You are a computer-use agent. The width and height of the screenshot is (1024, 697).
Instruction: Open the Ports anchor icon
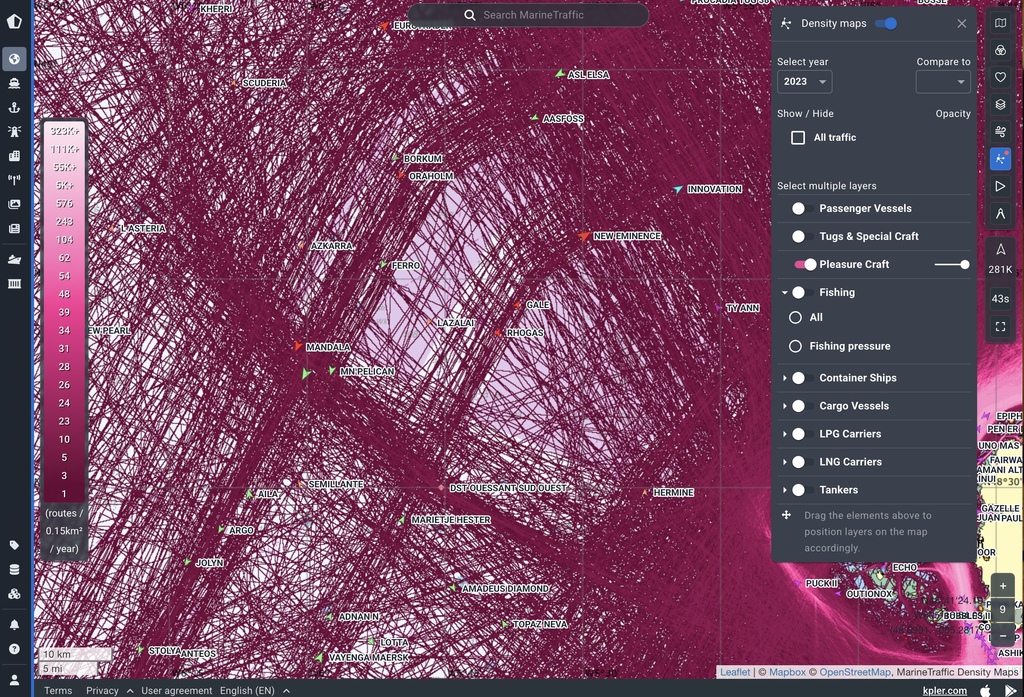(x=14, y=108)
